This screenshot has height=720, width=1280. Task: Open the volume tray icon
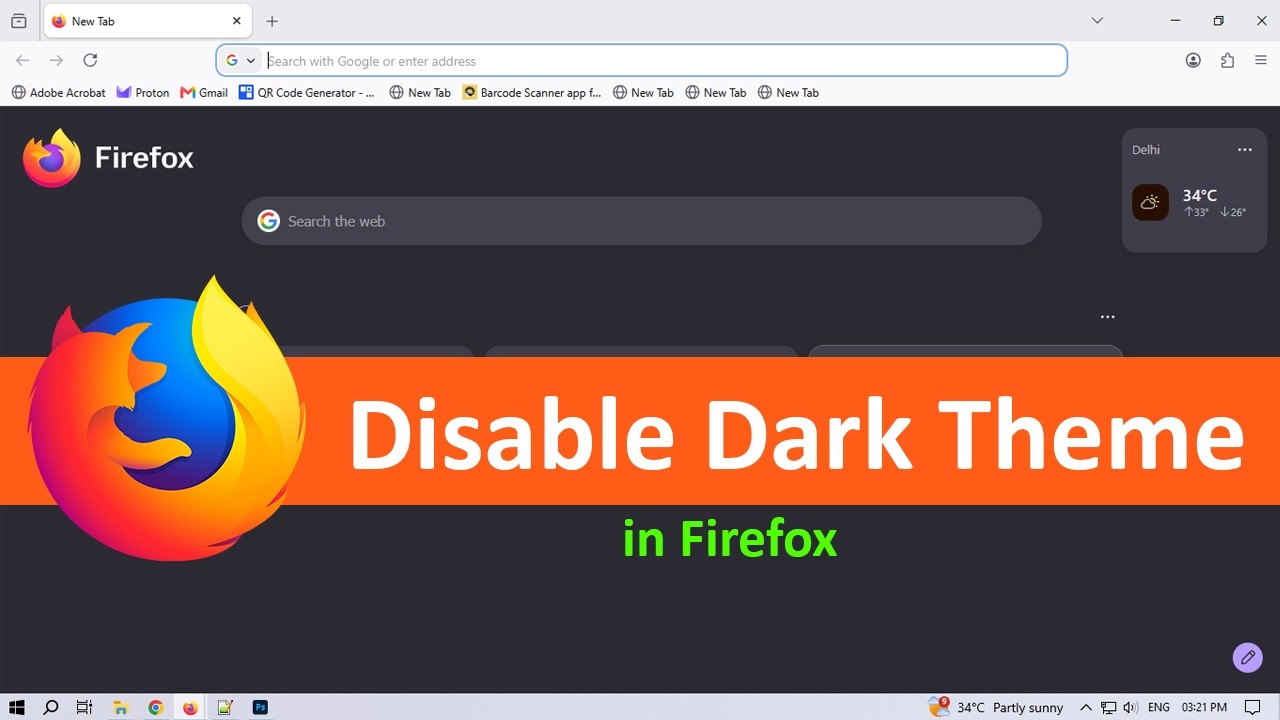click(1130, 707)
